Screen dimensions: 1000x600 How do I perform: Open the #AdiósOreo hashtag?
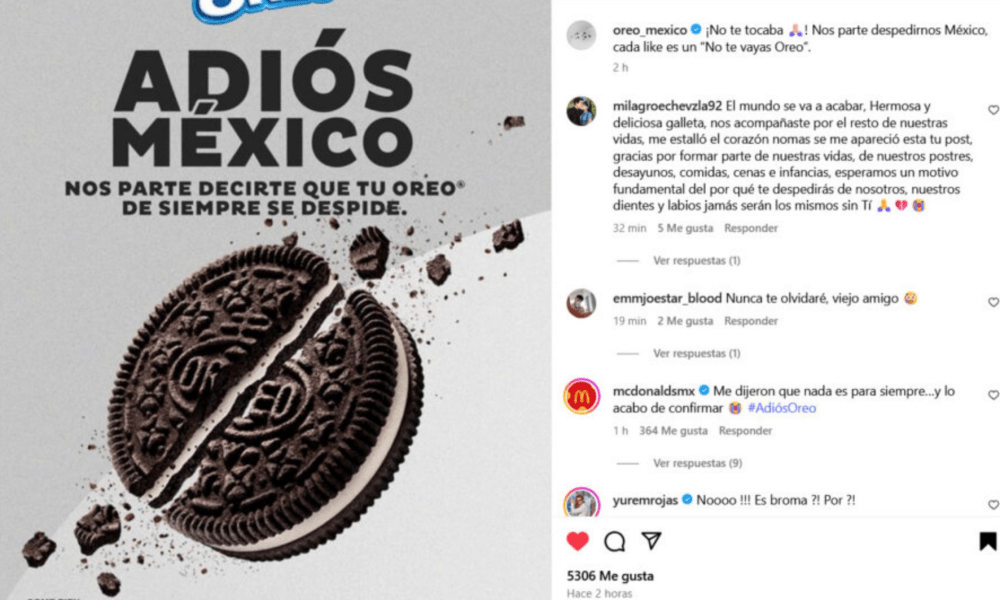click(x=782, y=408)
